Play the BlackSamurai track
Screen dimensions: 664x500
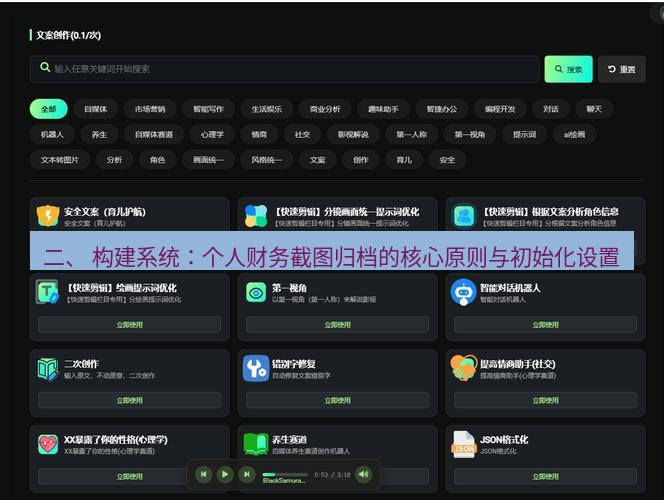point(225,474)
